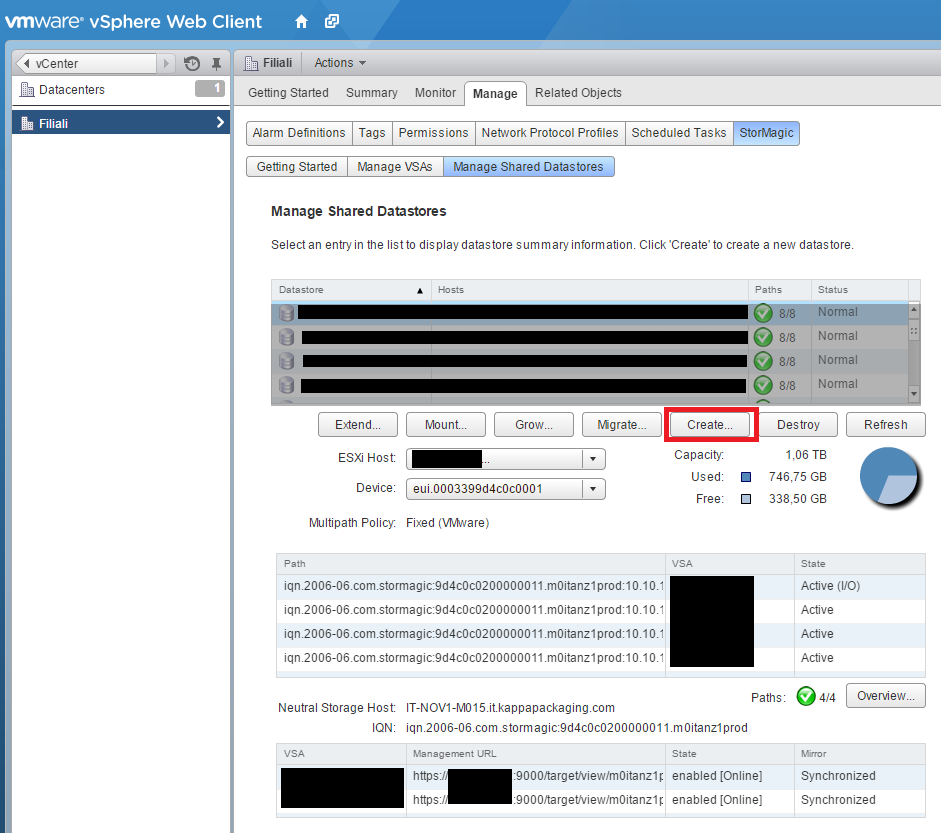
Task: Open the new window icon in header
Action: (x=332, y=22)
